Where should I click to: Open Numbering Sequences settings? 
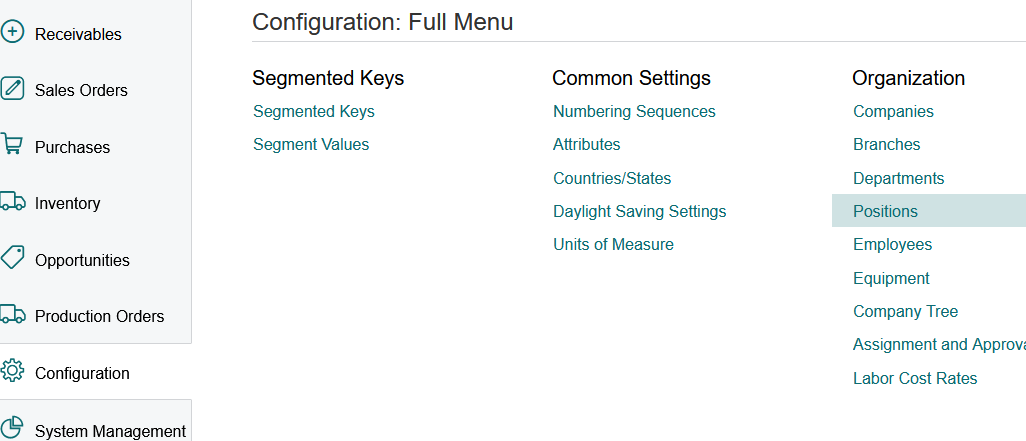(634, 111)
